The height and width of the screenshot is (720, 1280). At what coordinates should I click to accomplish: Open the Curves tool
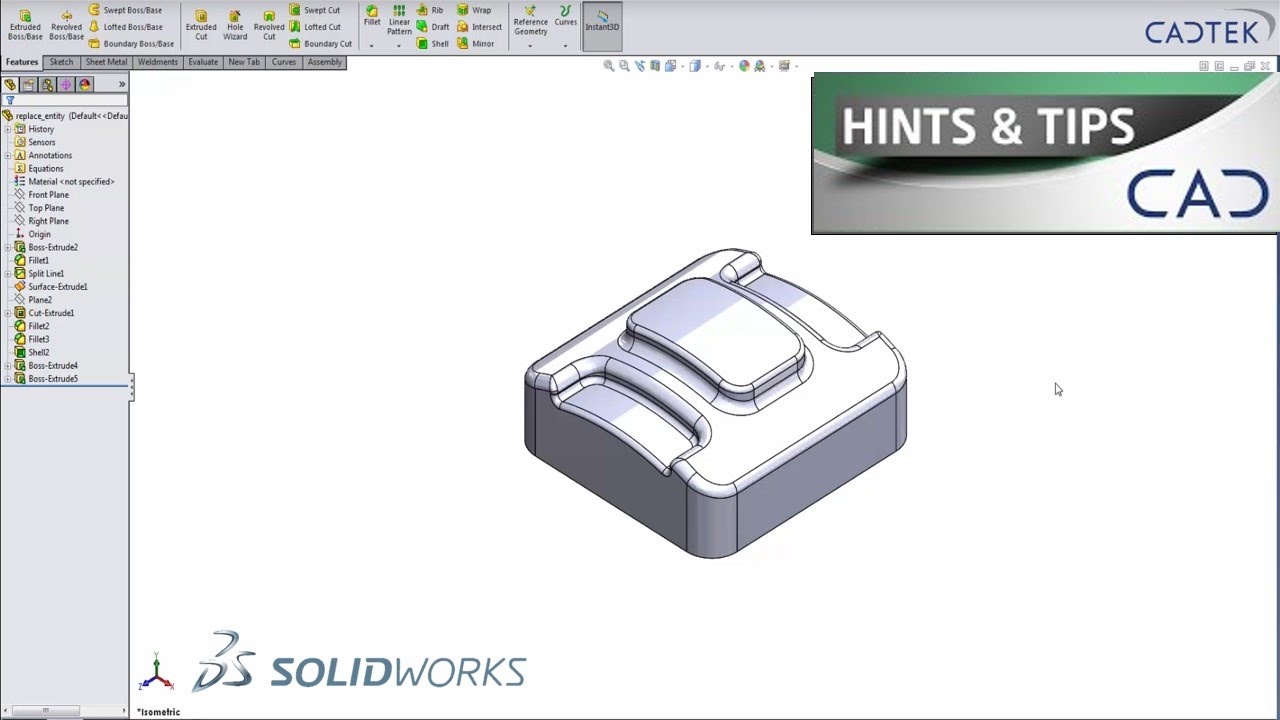click(x=566, y=16)
